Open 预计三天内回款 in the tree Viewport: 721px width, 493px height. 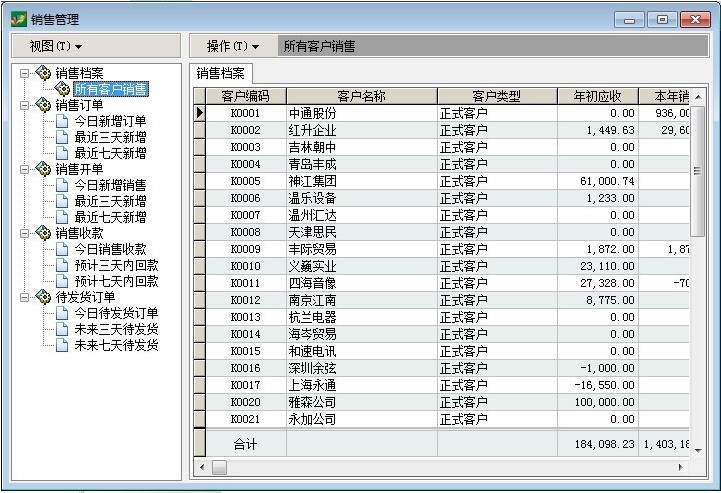tap(116, 265)
